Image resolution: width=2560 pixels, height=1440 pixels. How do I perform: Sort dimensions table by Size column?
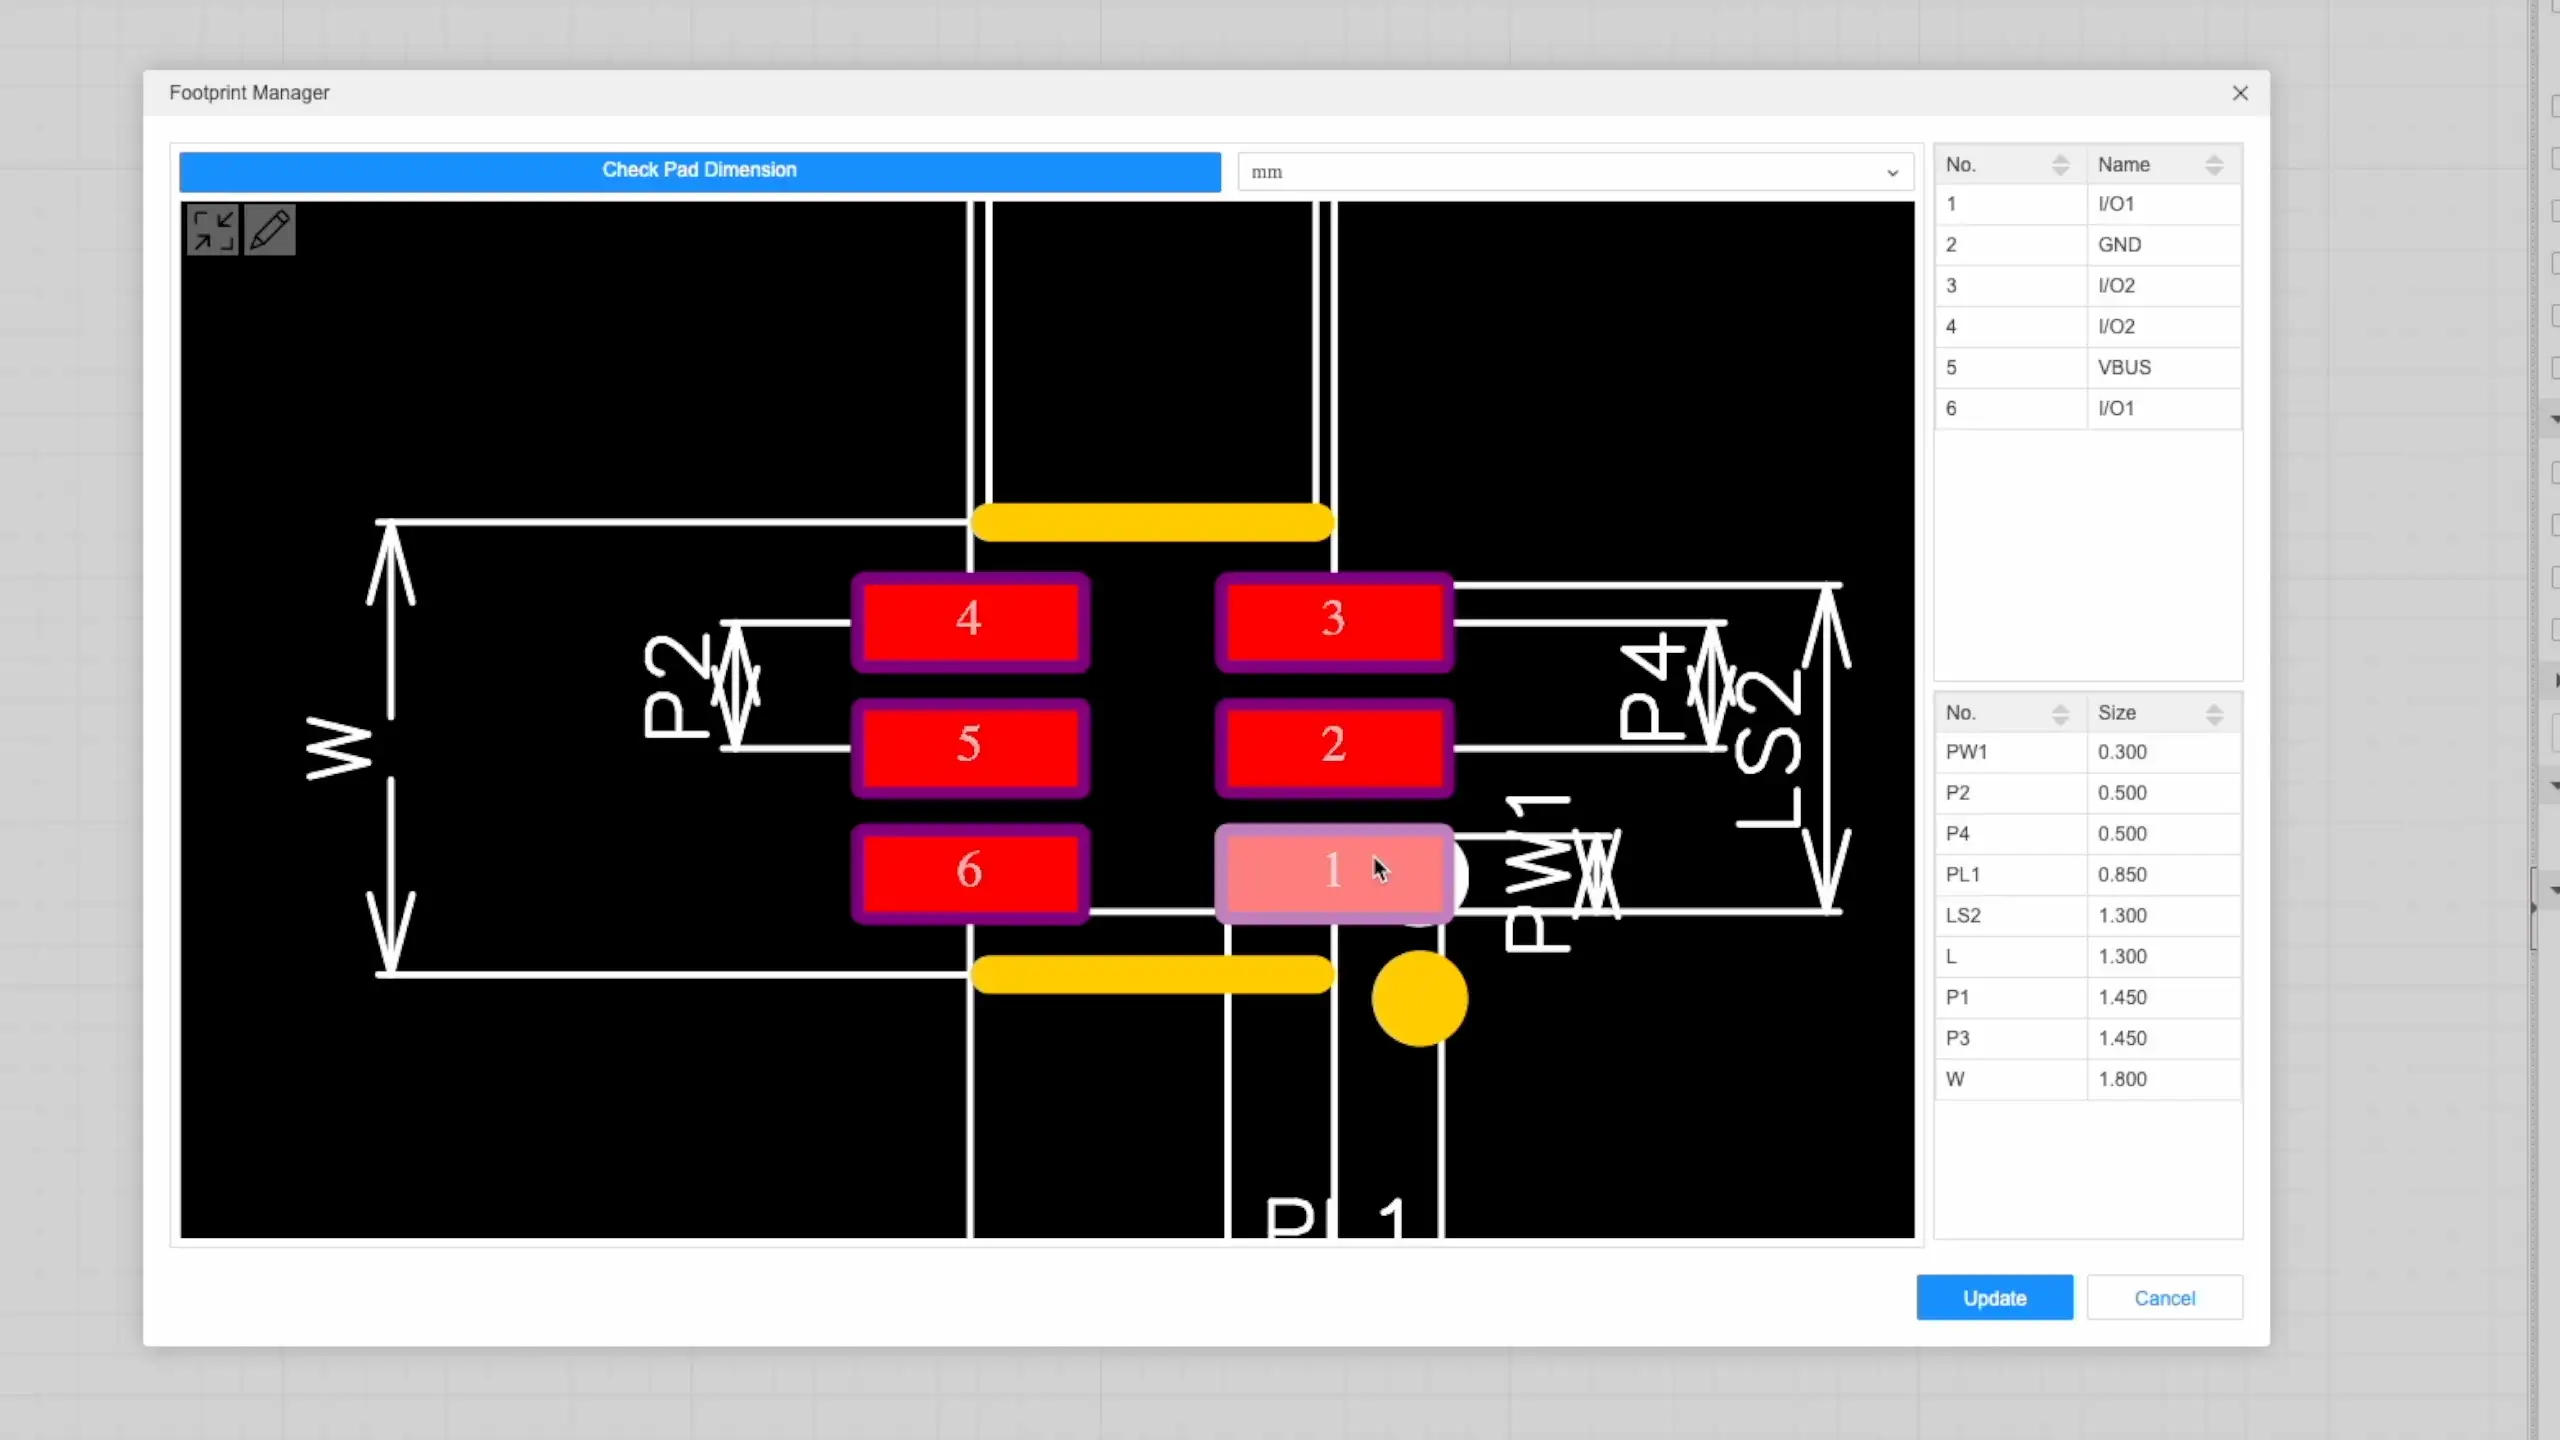tap(2214, 714)
